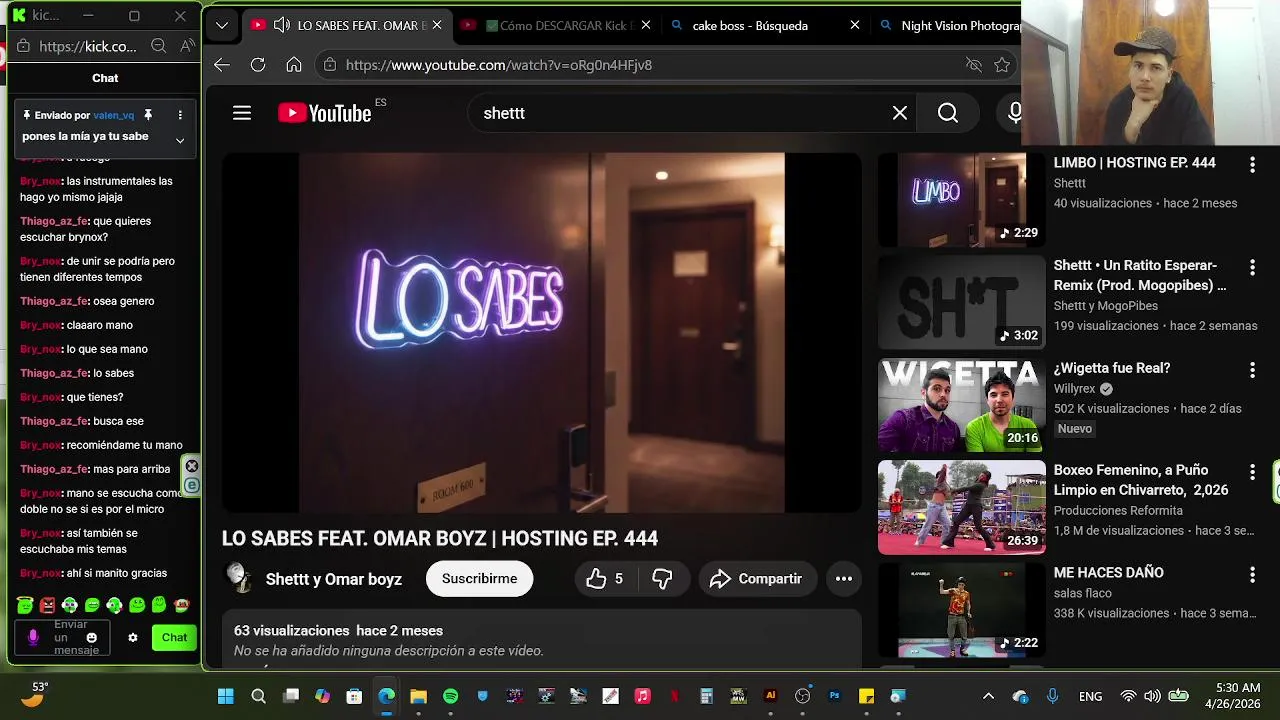Open the volume tray icon

click(x=1152, y=696)
